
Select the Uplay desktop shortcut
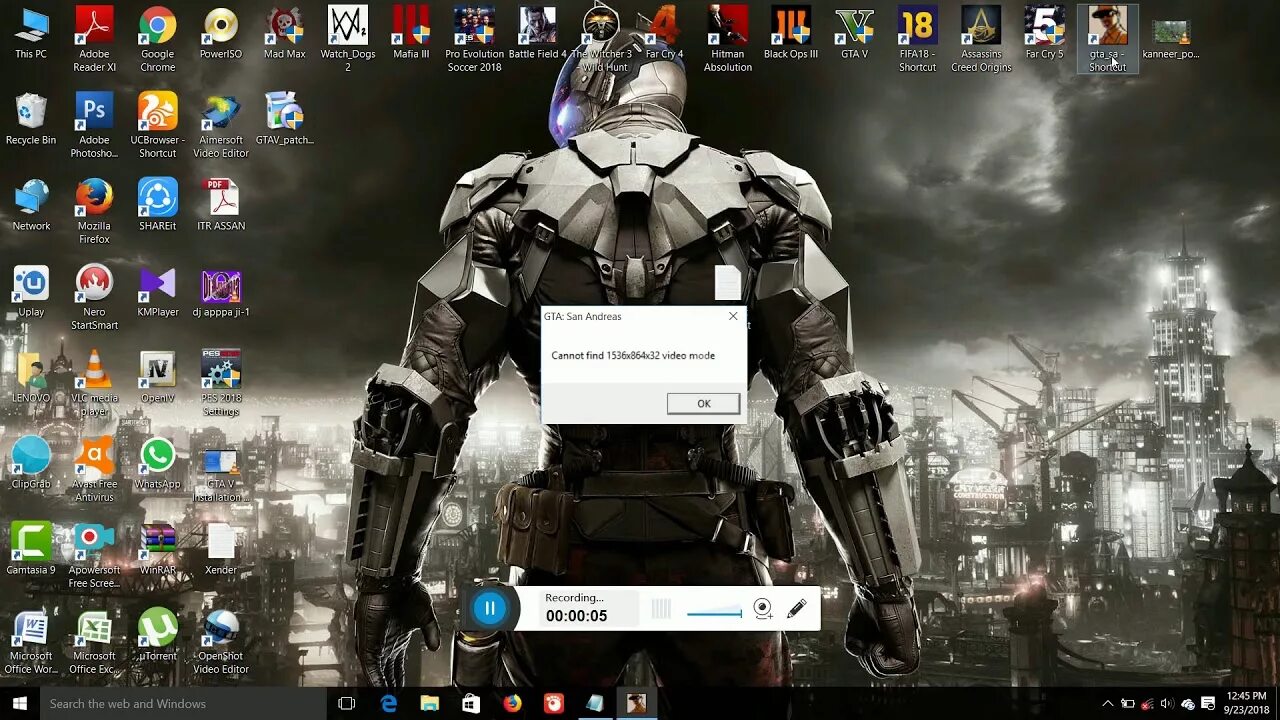click(x=31, y=291)
